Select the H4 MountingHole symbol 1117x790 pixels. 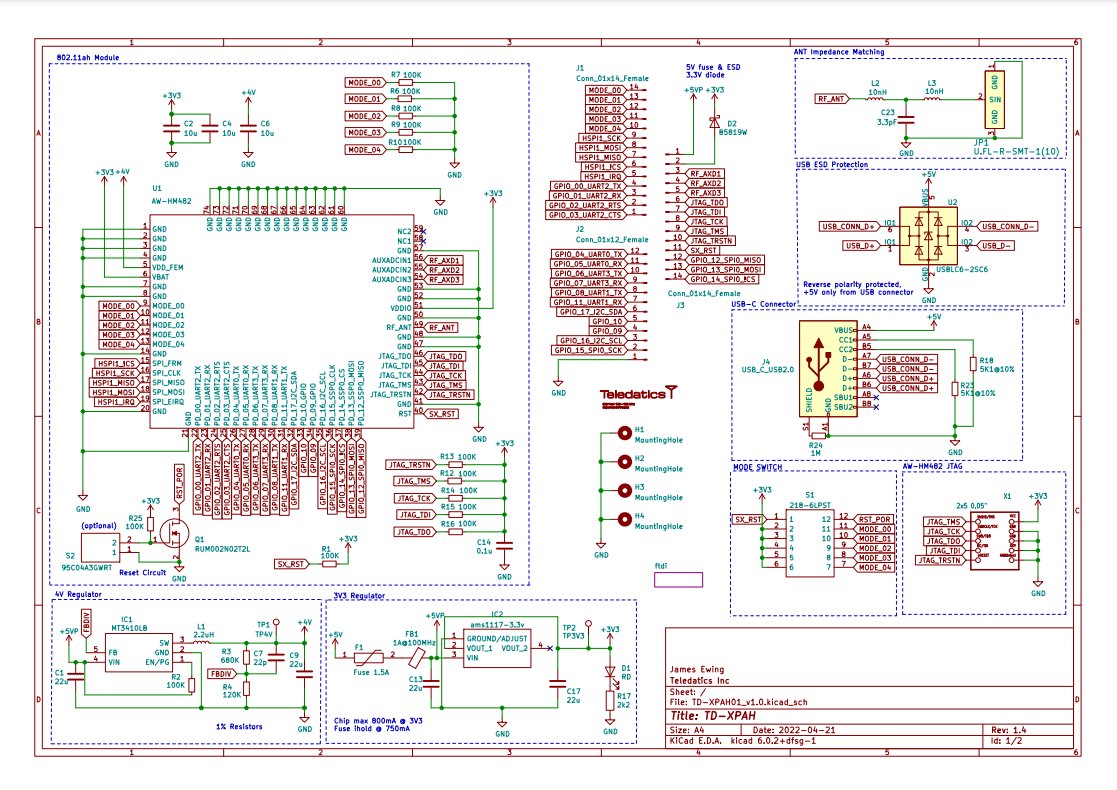pyautogui.click(x=625, y=519)
